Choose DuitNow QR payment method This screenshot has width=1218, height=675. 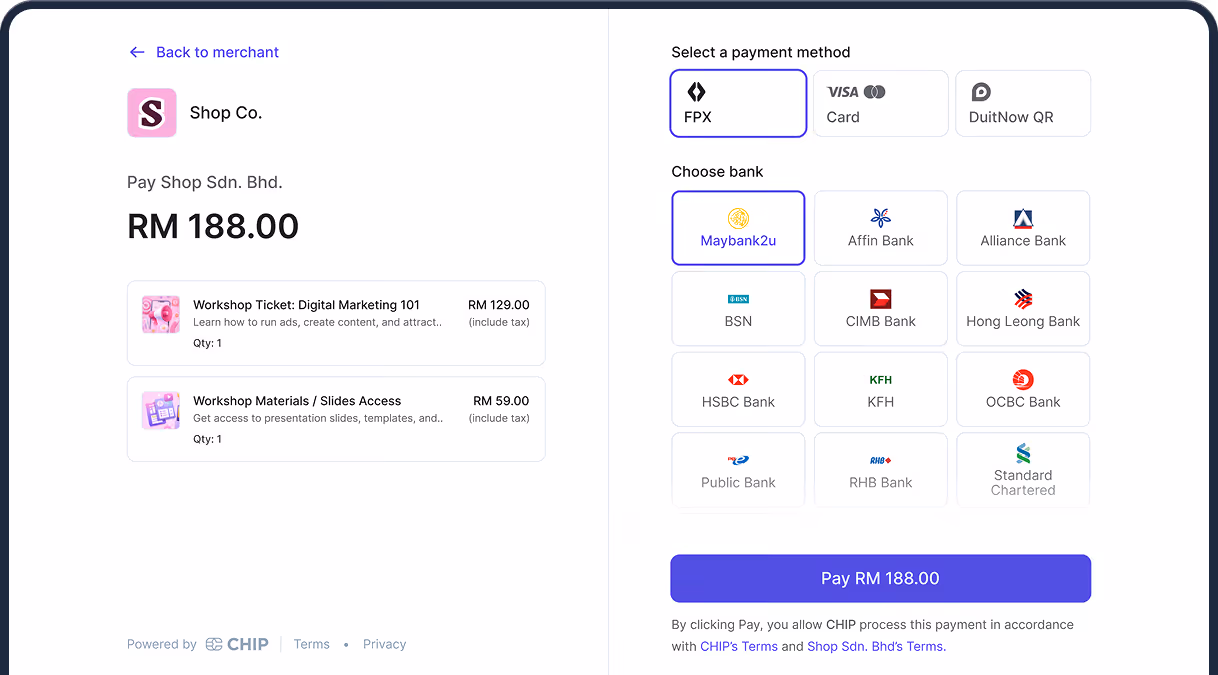click(x=1023, y=103)
